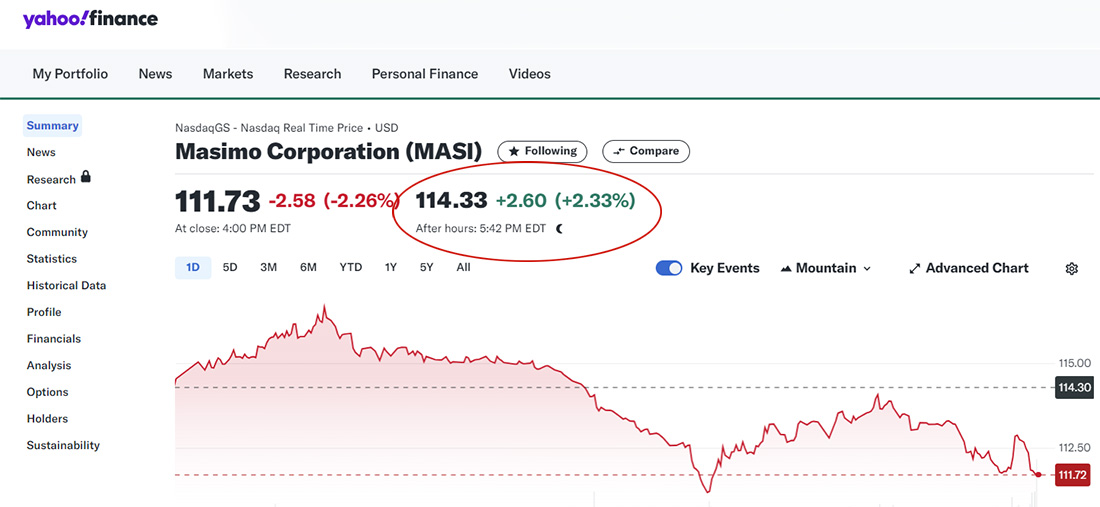Open the Holders sidebar link
The image size is (1100, 507).
click(47, 419)
